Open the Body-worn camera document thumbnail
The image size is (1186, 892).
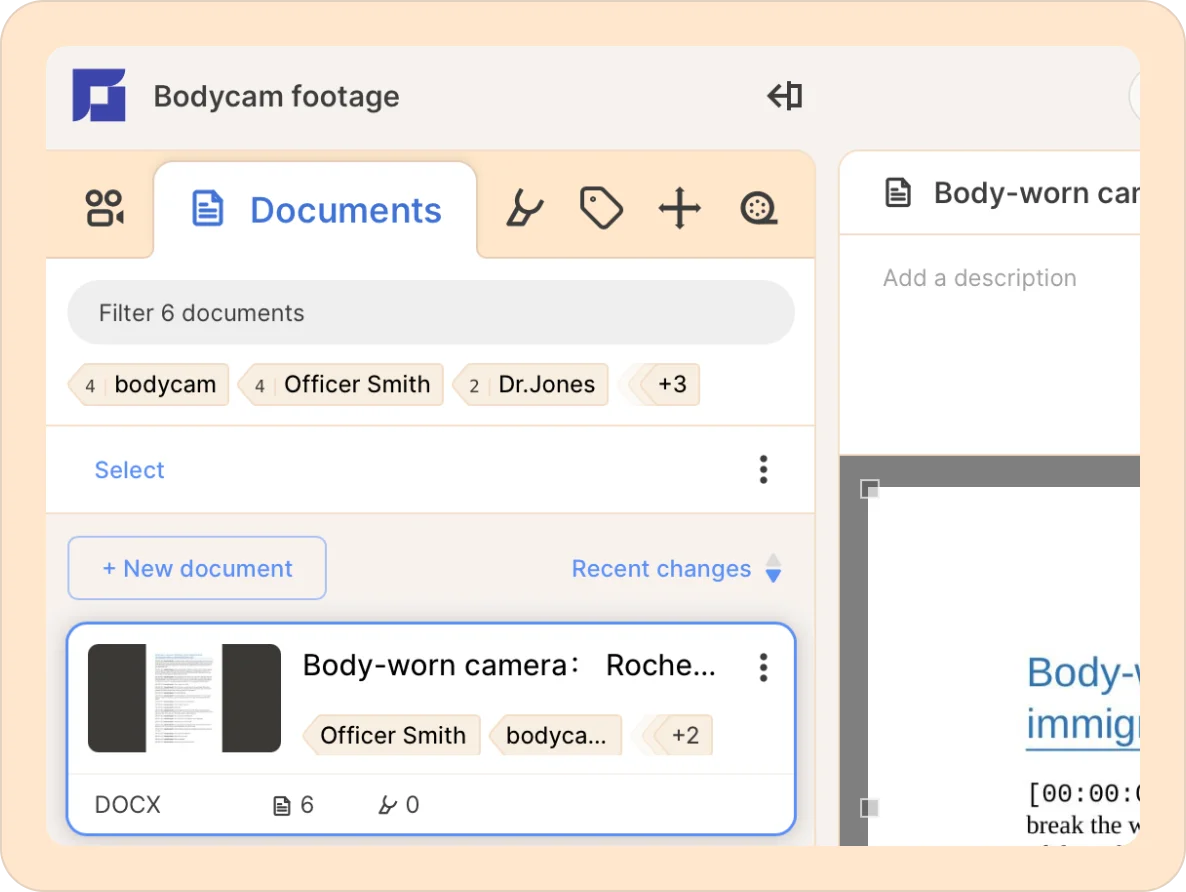tap(185, 698)
